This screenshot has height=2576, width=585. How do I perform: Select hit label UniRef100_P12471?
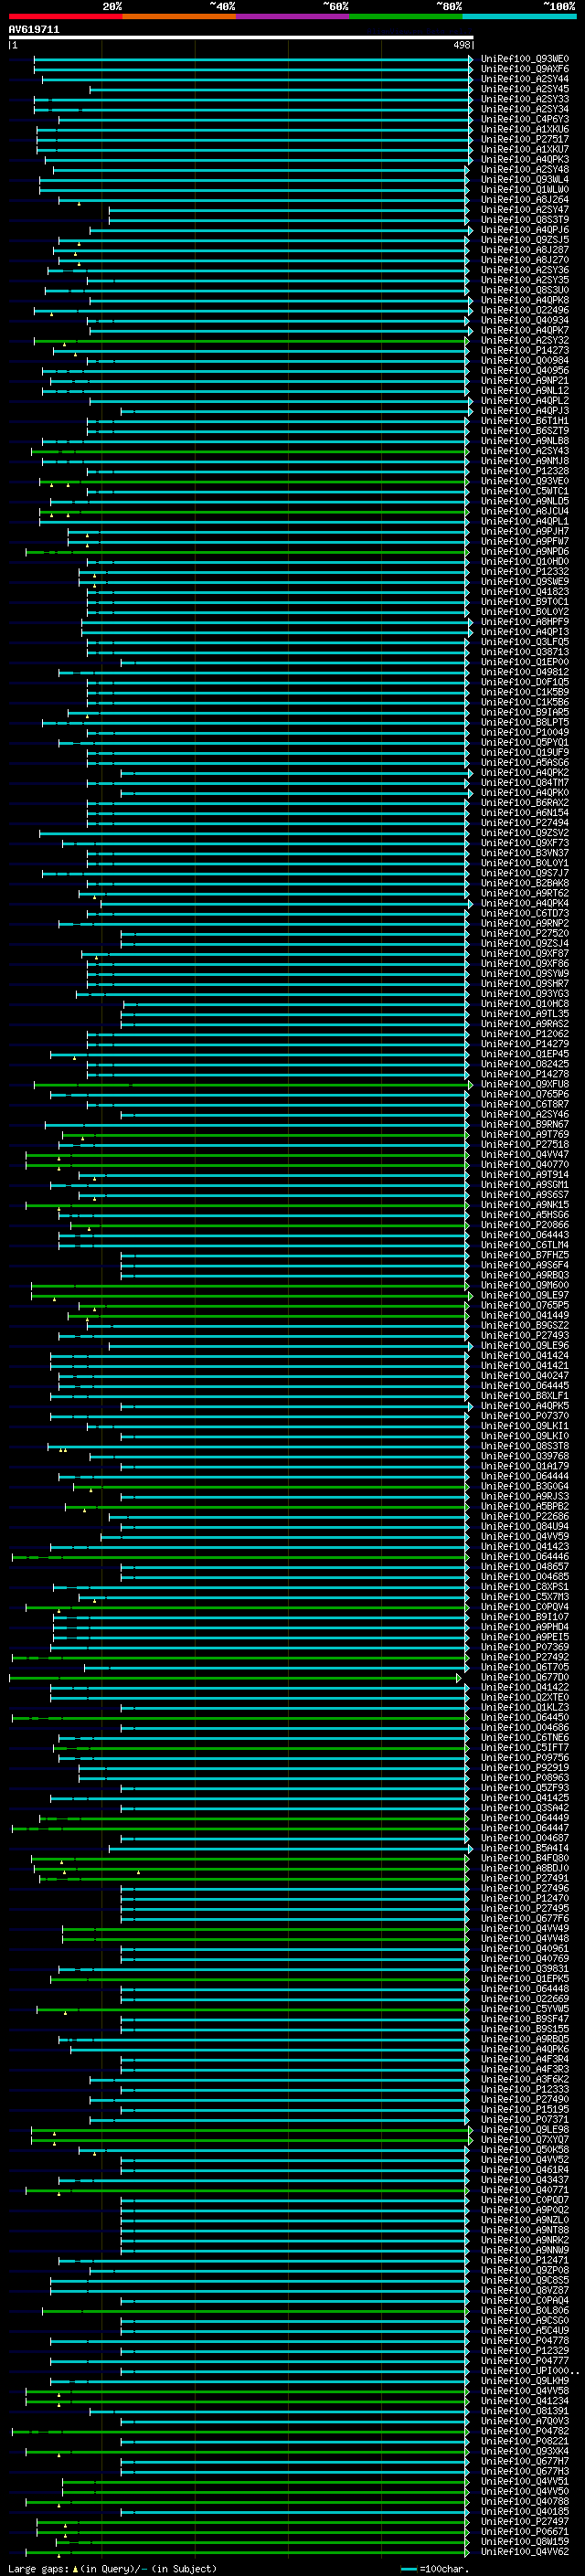525,2259
